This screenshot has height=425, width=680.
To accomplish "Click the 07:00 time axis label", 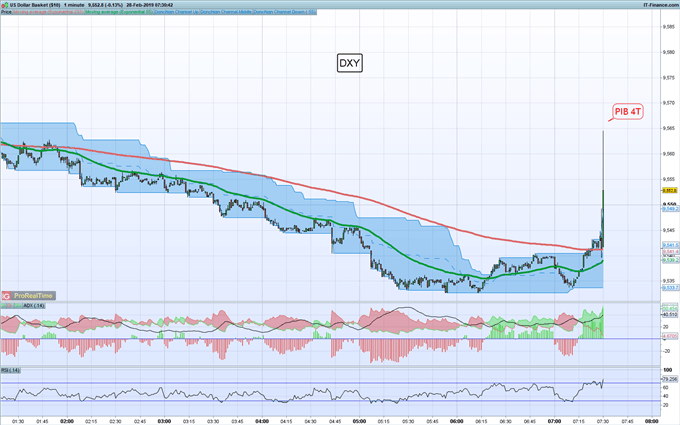I will pos(554,421).
